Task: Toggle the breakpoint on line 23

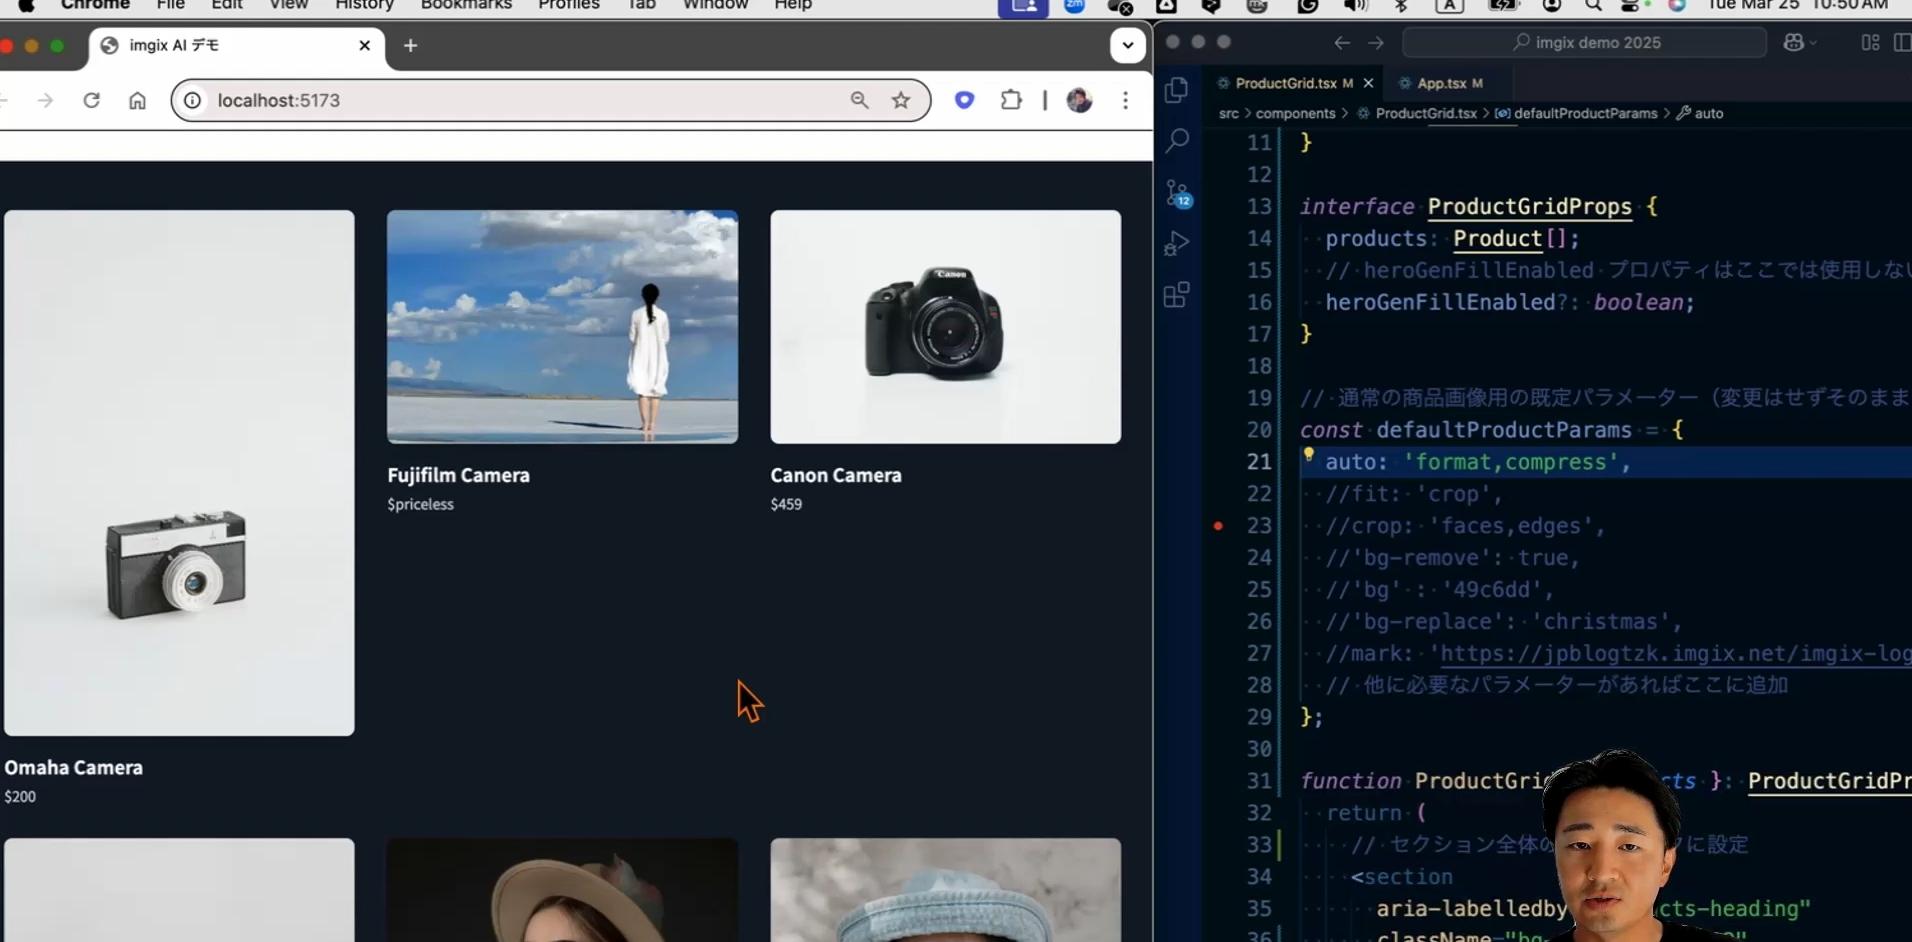Action: coord(1218,525)
